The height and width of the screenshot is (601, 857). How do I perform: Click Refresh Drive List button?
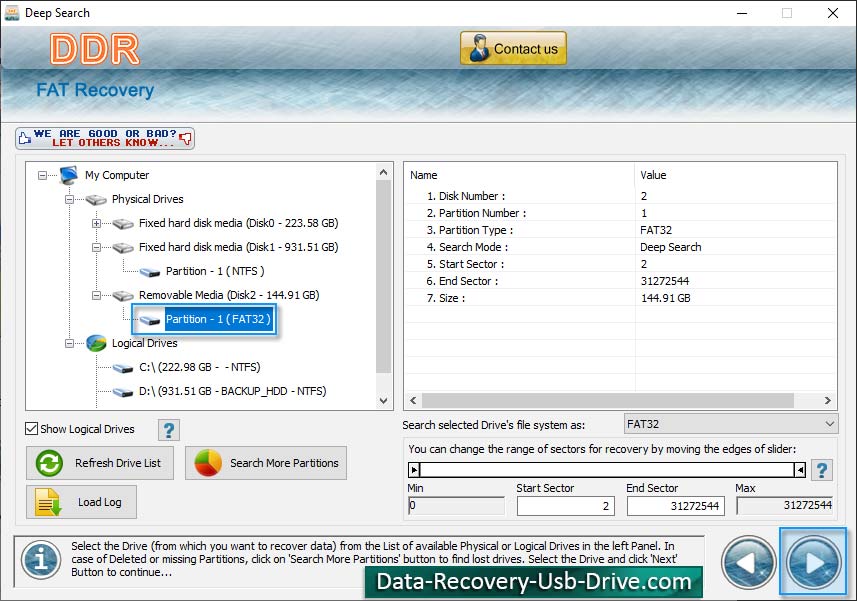[x=100, y=463]
